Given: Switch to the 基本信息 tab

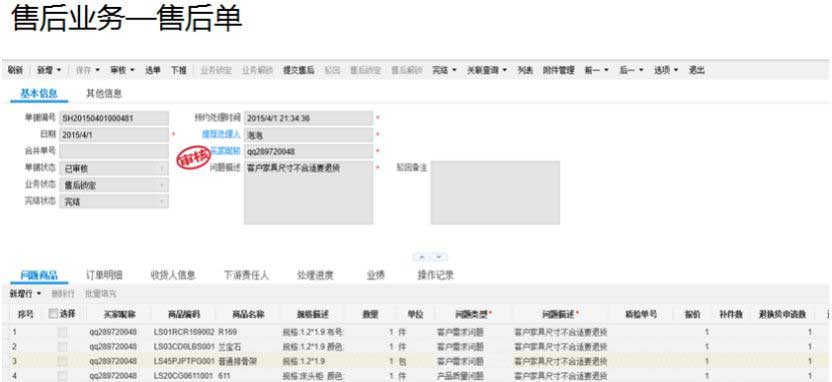Looking at the screenshot, I should pos(39,93).
